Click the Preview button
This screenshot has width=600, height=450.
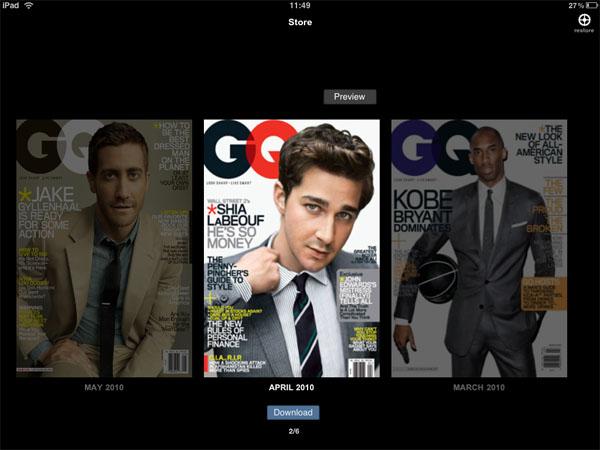350,97
